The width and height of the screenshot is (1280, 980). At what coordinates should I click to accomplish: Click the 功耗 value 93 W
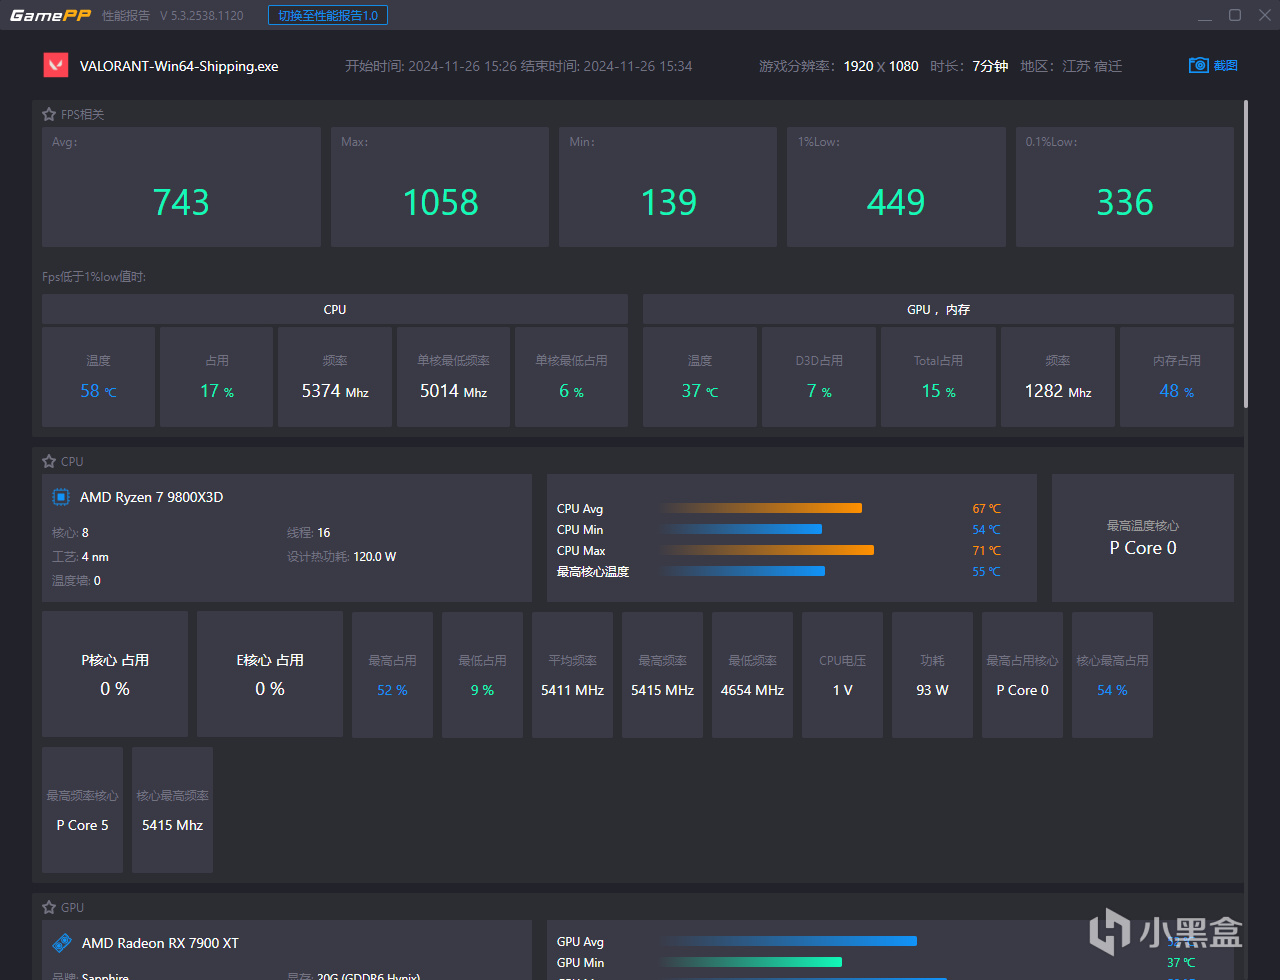pyautogui.click(x=932, y=690)
